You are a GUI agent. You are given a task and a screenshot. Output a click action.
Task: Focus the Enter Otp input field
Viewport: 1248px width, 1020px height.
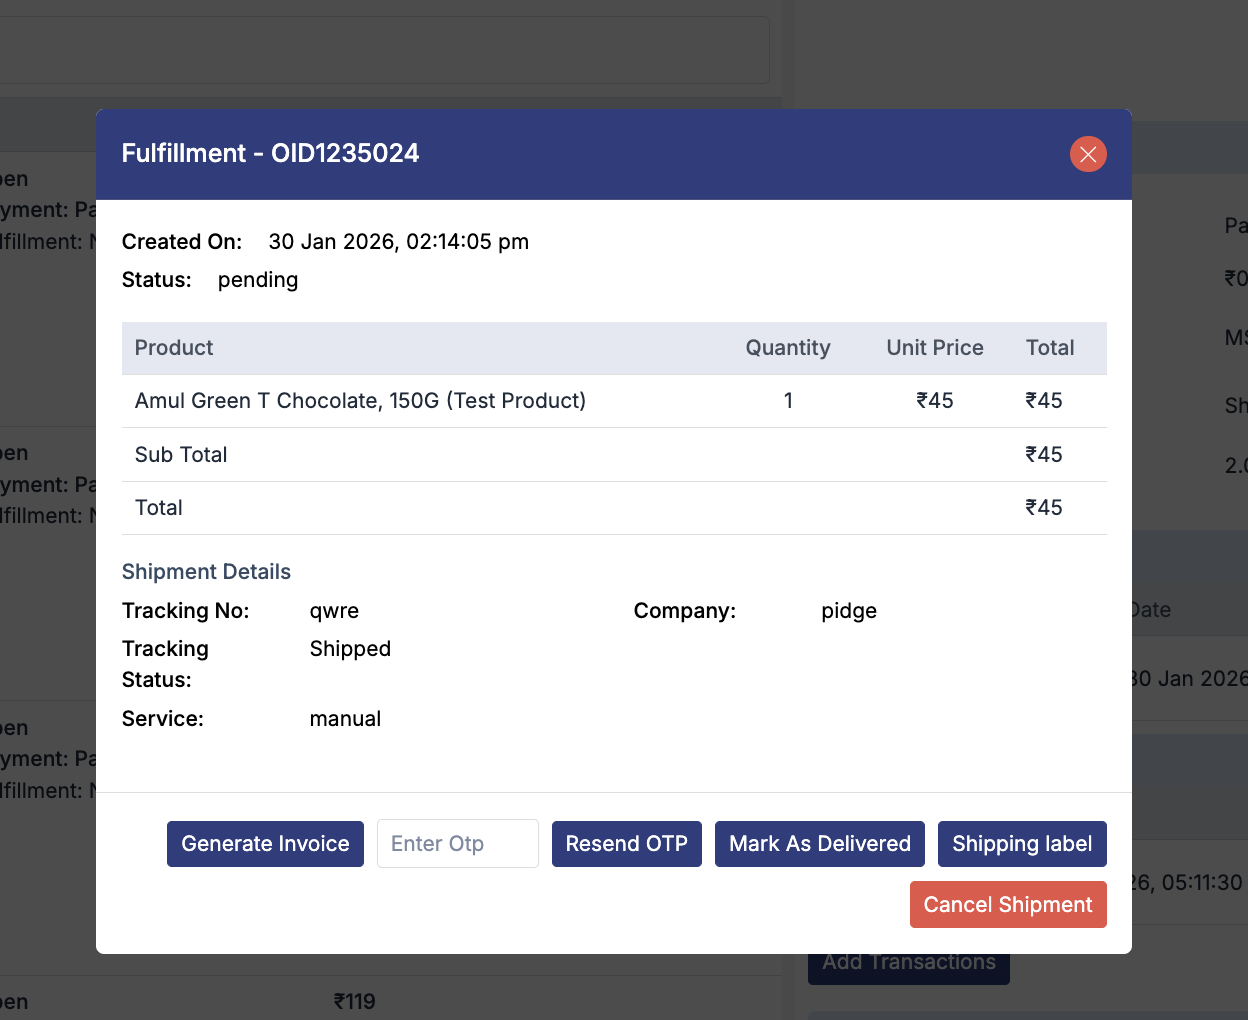pyautogui.click(x=457, y=844)
